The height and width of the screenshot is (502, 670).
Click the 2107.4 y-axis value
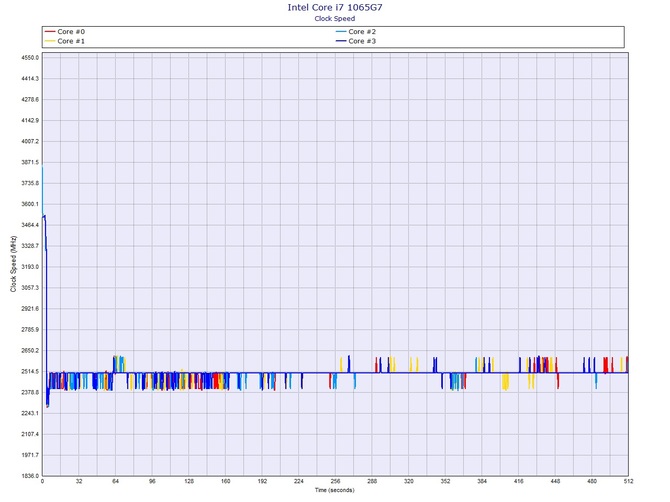[x=30, y=434]
